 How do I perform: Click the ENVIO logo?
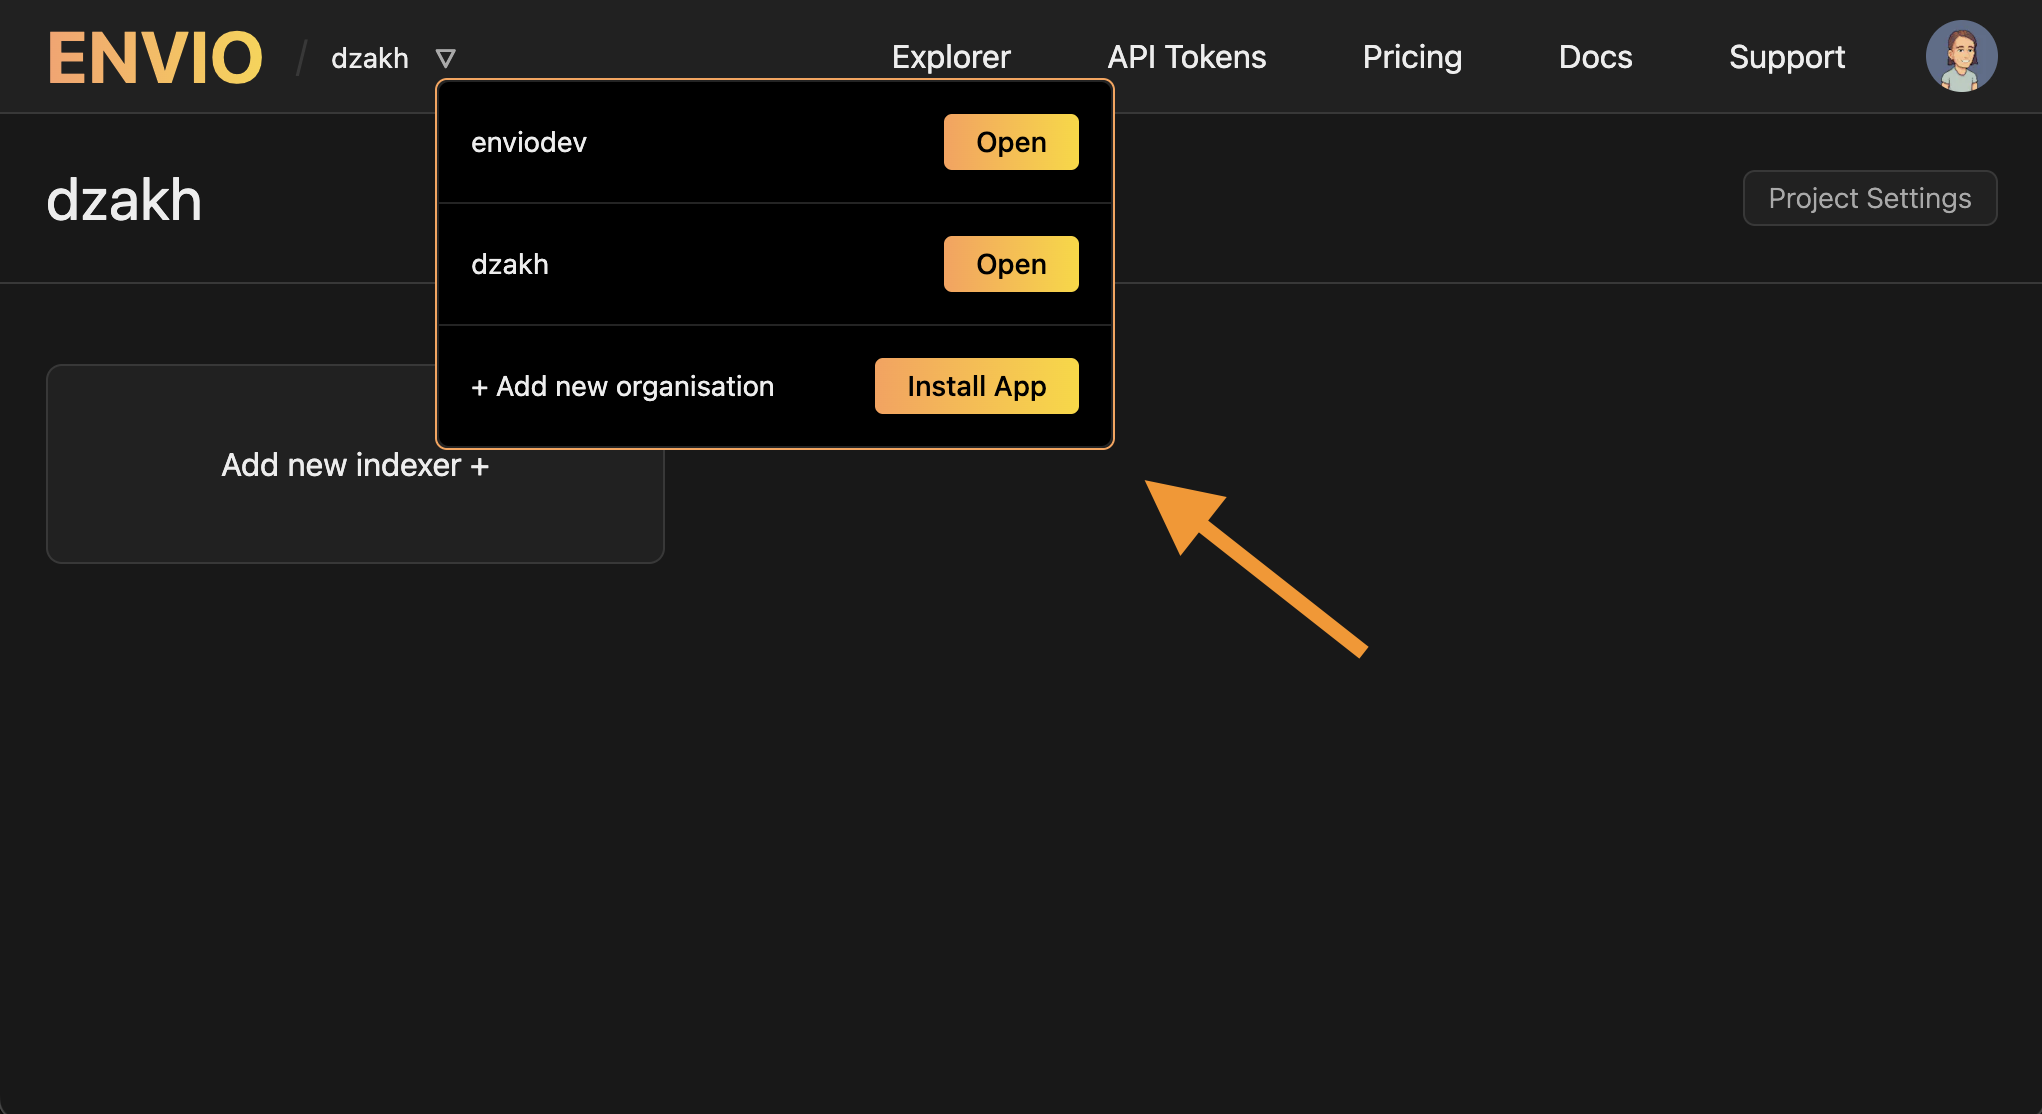[x=154, y=56]
